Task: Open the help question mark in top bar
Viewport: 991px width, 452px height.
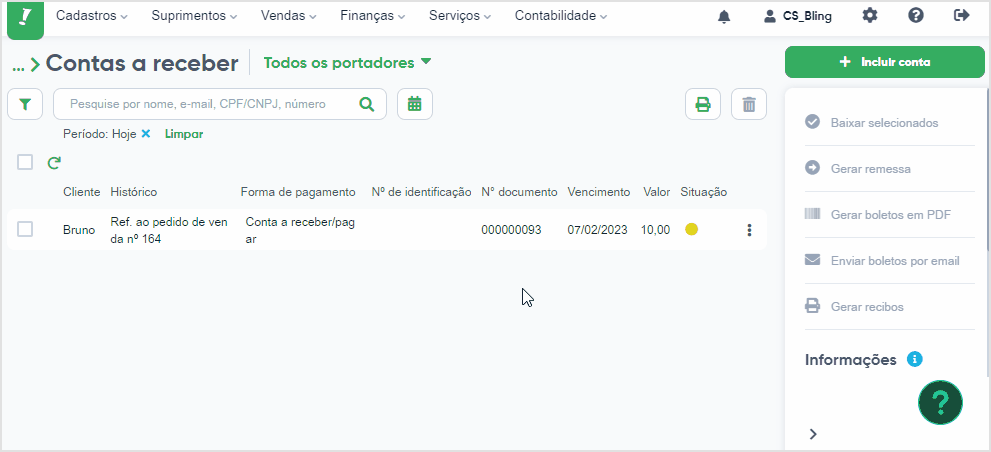Action: click(x=916, y=16)
